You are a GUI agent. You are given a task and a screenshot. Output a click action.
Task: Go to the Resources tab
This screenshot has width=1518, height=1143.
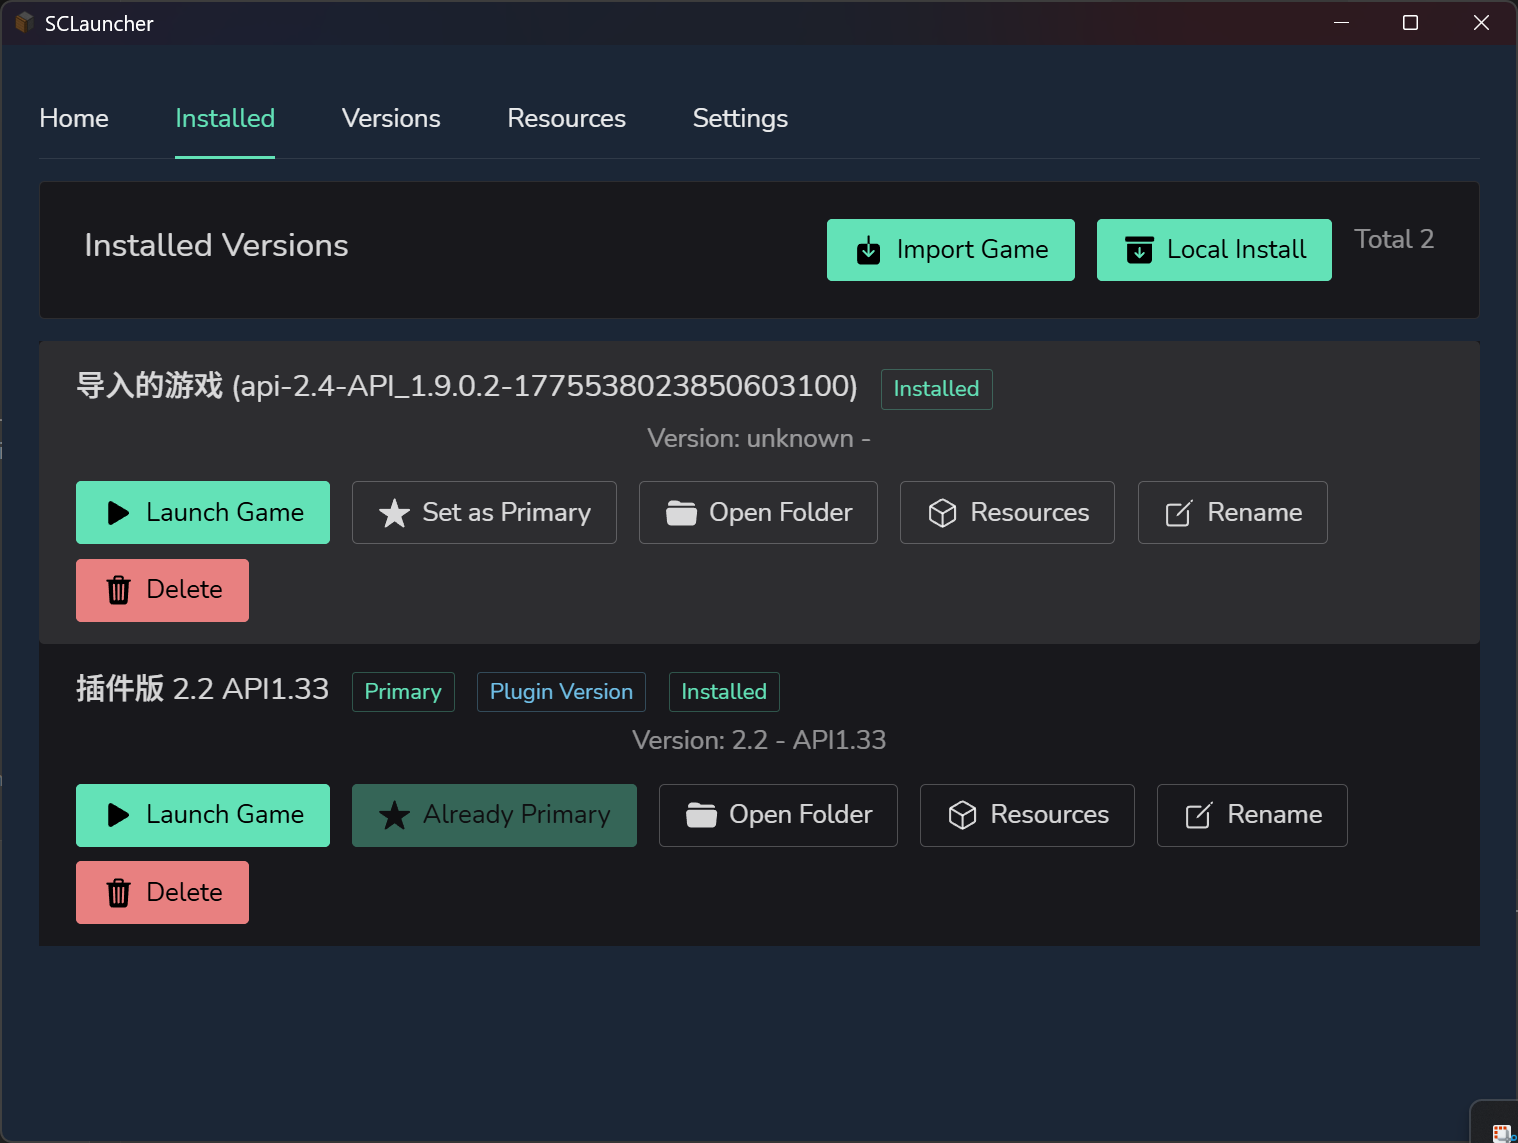pos(566,118)
